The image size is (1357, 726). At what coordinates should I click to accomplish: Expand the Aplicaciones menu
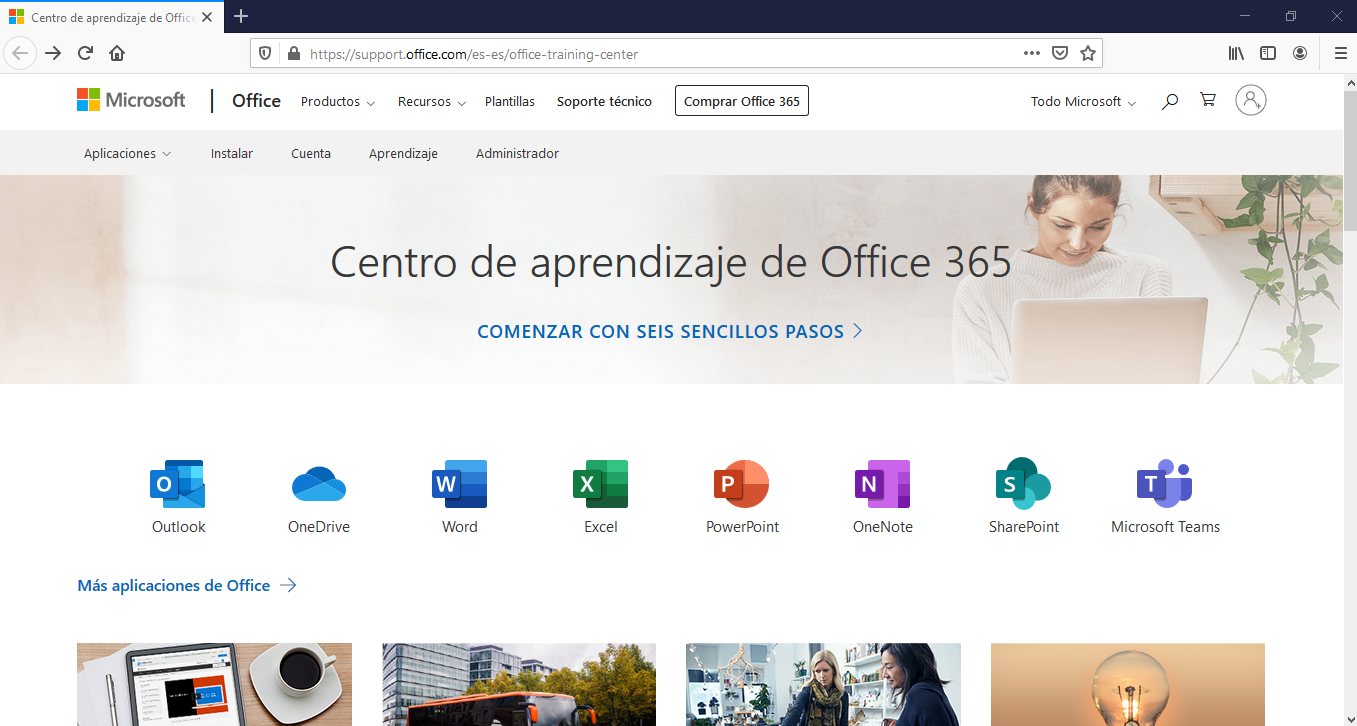pyautogui.click(x=127, y=153)
